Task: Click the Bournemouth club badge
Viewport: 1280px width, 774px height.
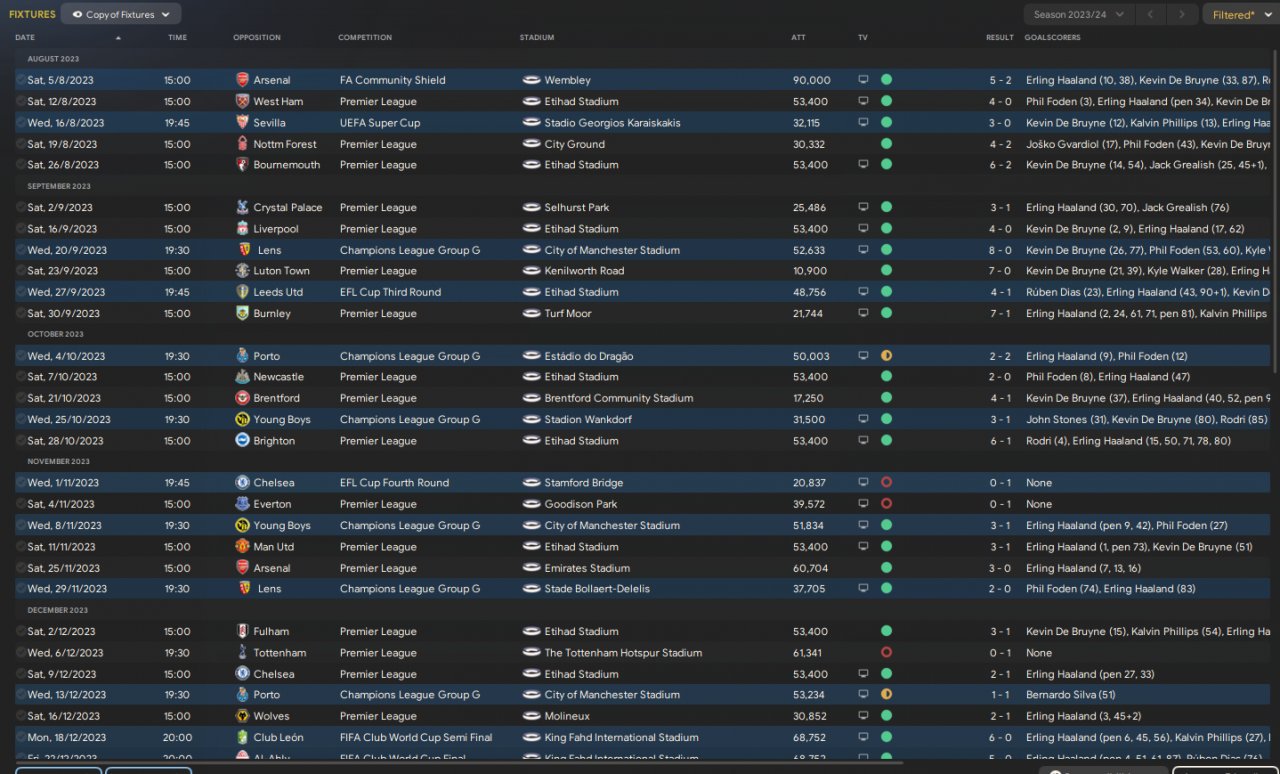Action: (242, 165)
